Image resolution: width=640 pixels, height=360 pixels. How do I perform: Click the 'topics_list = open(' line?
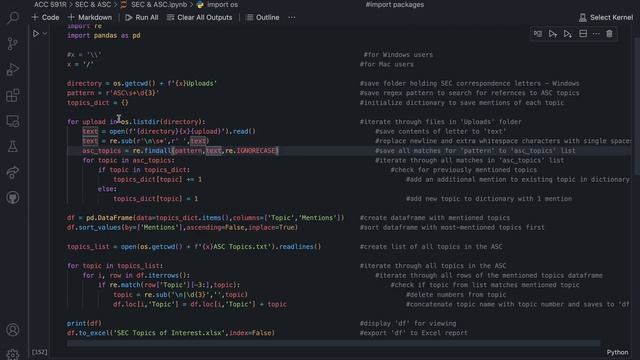[194, 247]
